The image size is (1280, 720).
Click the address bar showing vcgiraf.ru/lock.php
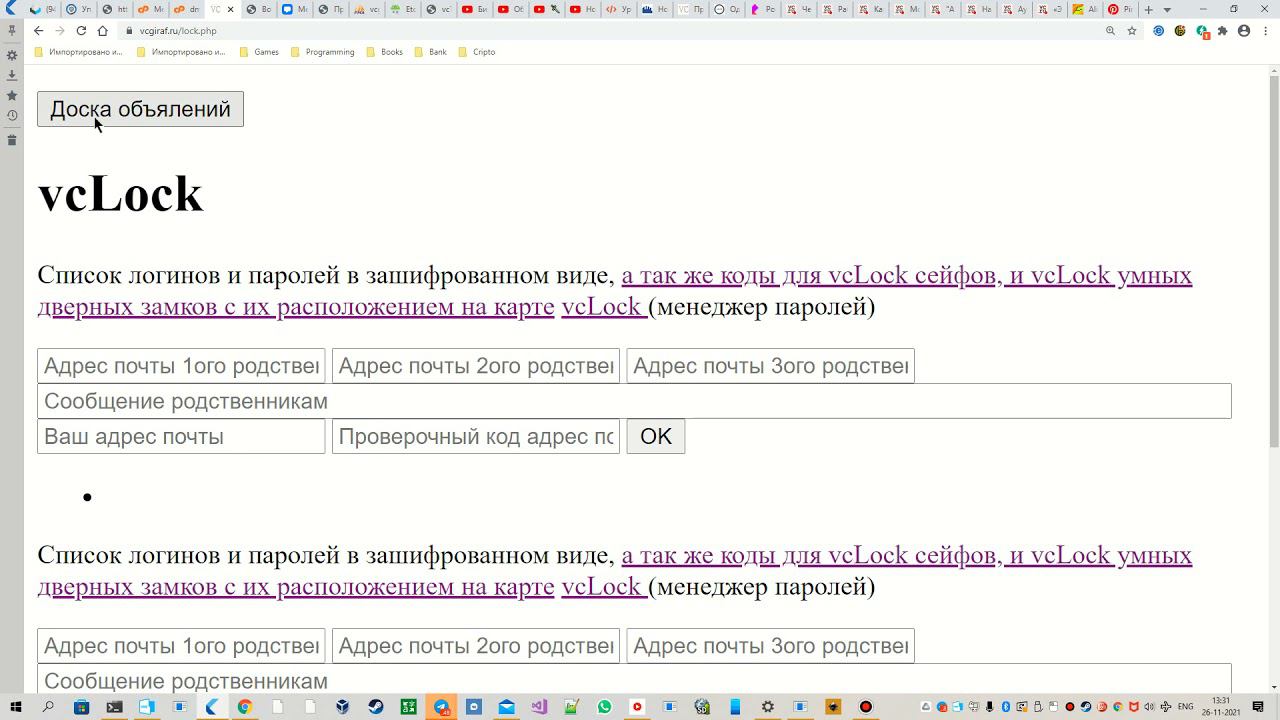610,31
